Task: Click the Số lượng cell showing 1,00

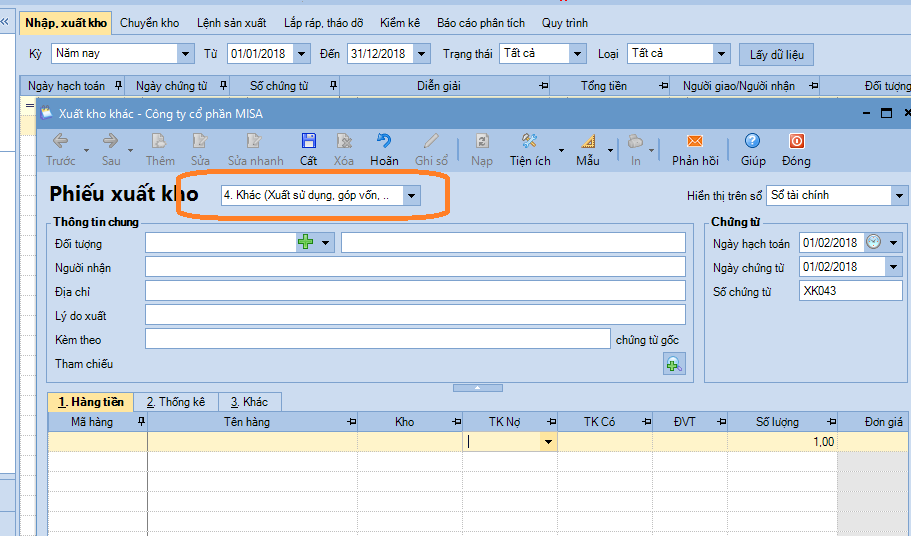Action: 782,442
